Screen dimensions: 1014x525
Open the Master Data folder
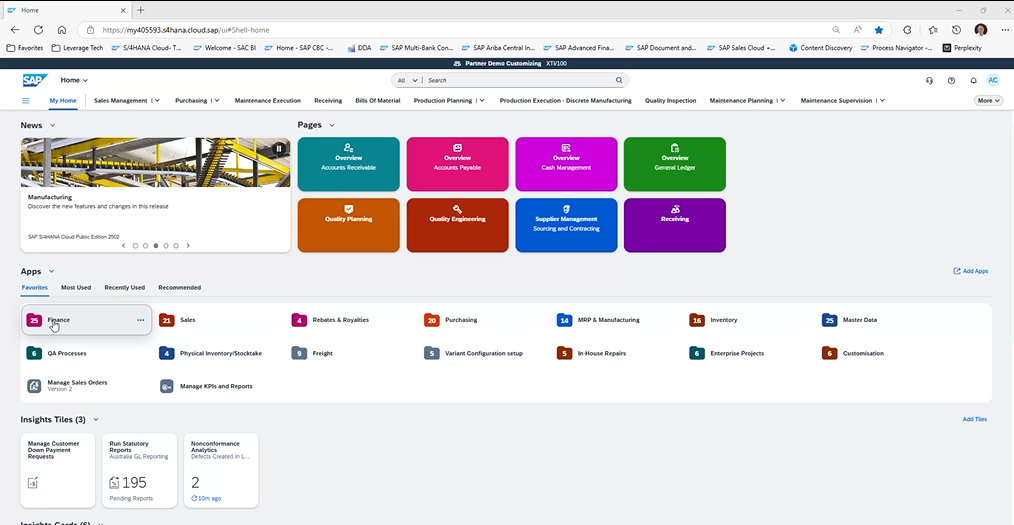[x=849, y=320]
